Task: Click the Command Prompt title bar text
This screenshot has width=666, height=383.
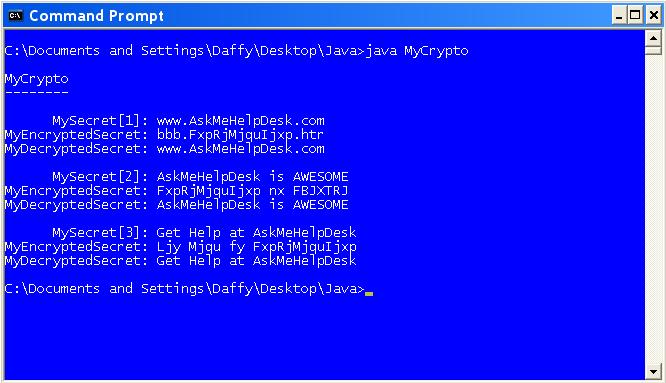Action: pyautogui.click(x=96, y=16)
